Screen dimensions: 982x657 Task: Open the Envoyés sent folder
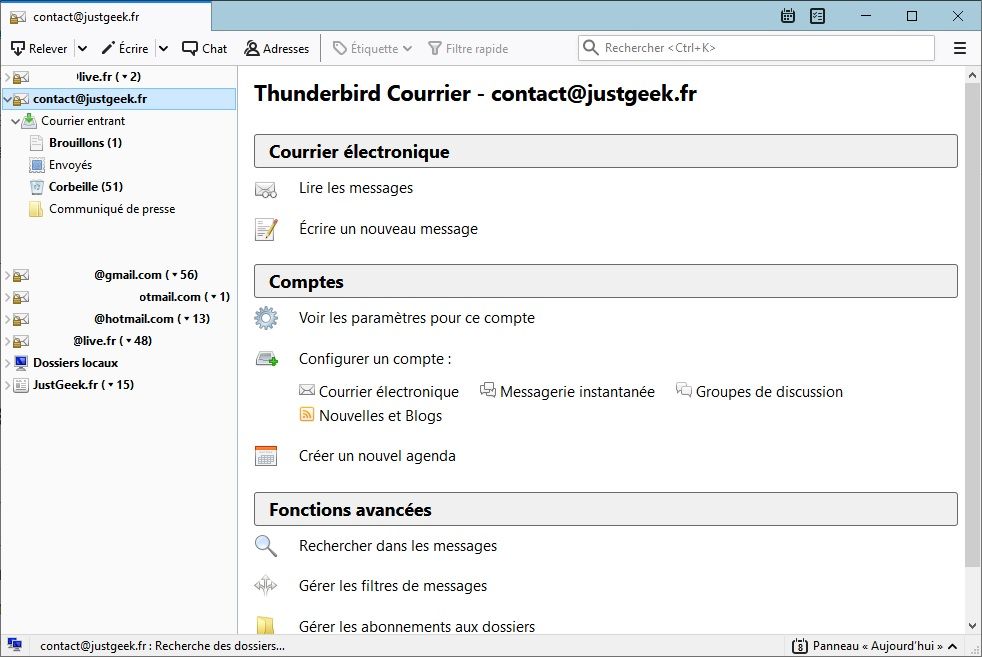[70, 165]
